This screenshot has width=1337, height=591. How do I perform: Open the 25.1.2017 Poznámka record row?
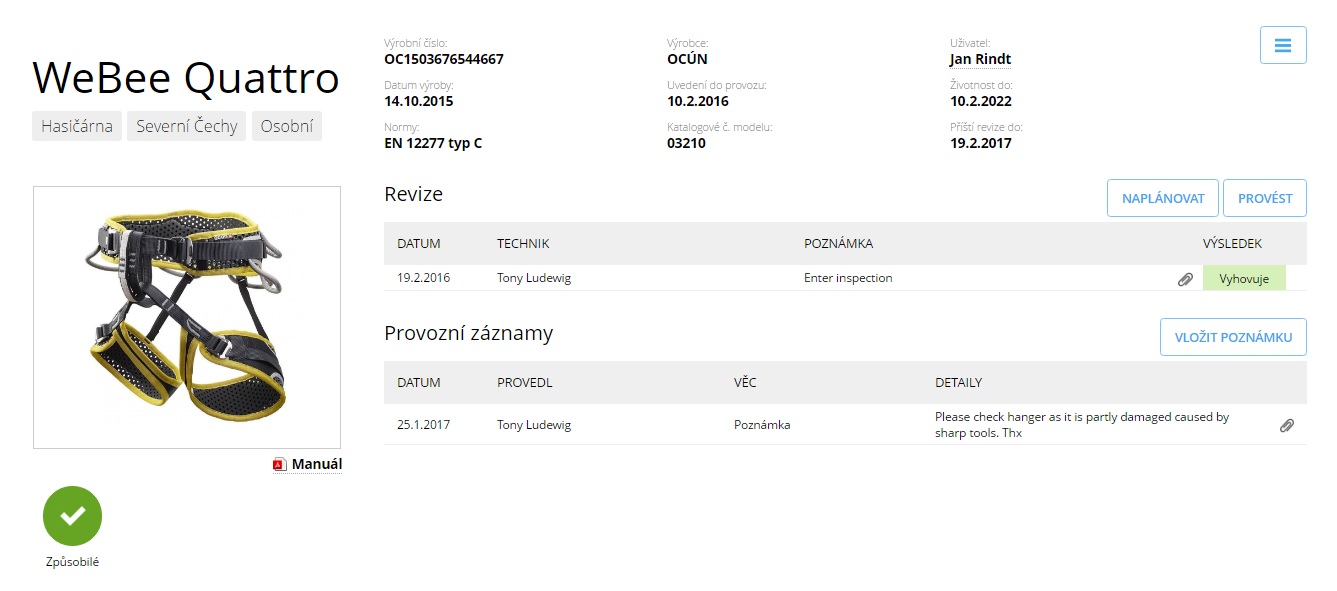pos(845,424)
